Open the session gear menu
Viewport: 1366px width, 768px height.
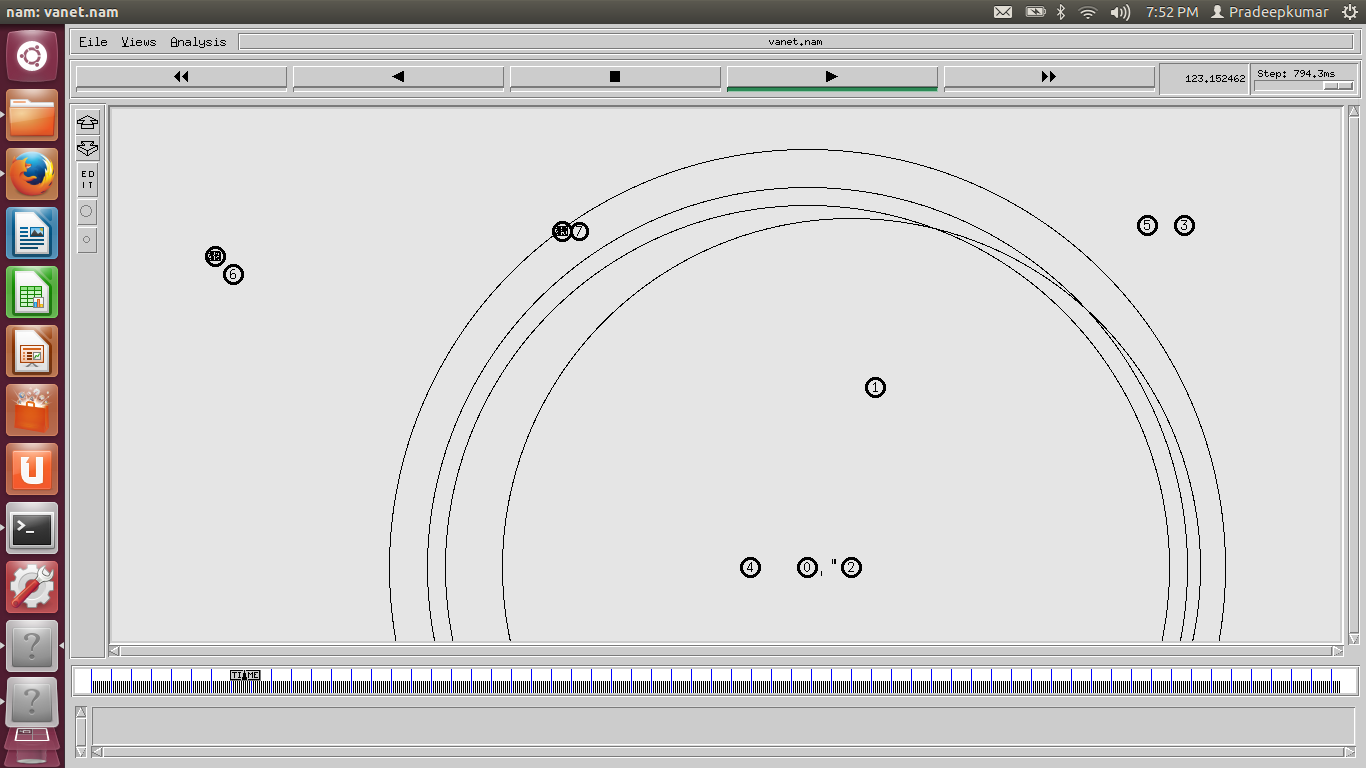click(x=1349, y=12)
